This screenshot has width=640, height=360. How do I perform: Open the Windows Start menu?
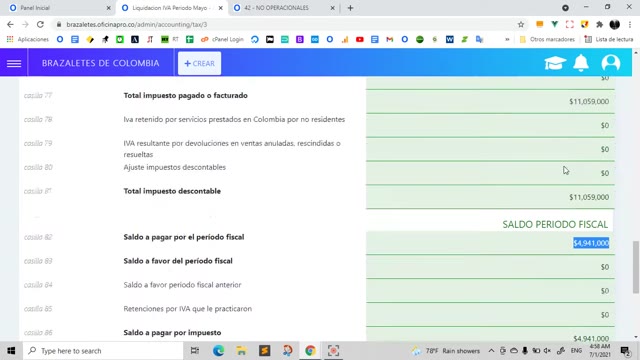(11, 351)
